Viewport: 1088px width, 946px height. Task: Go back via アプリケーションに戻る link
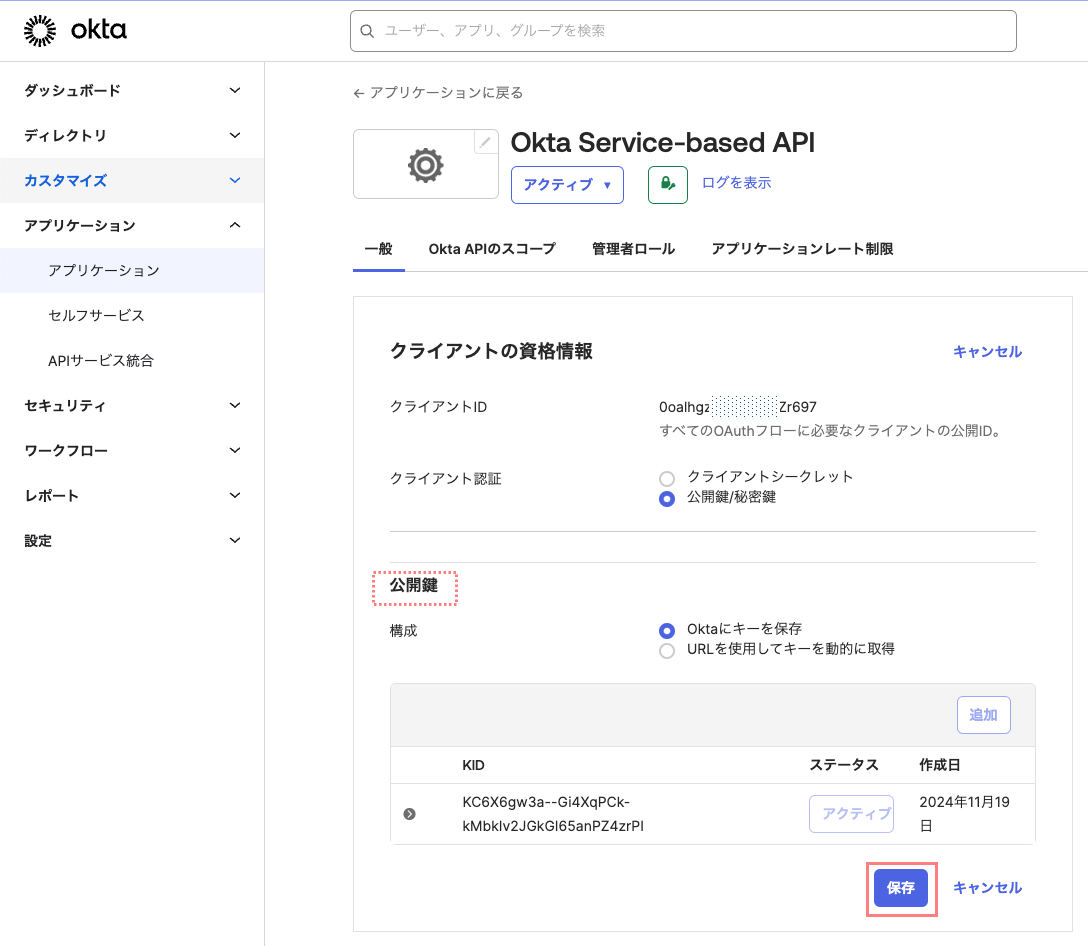[438, 93]
